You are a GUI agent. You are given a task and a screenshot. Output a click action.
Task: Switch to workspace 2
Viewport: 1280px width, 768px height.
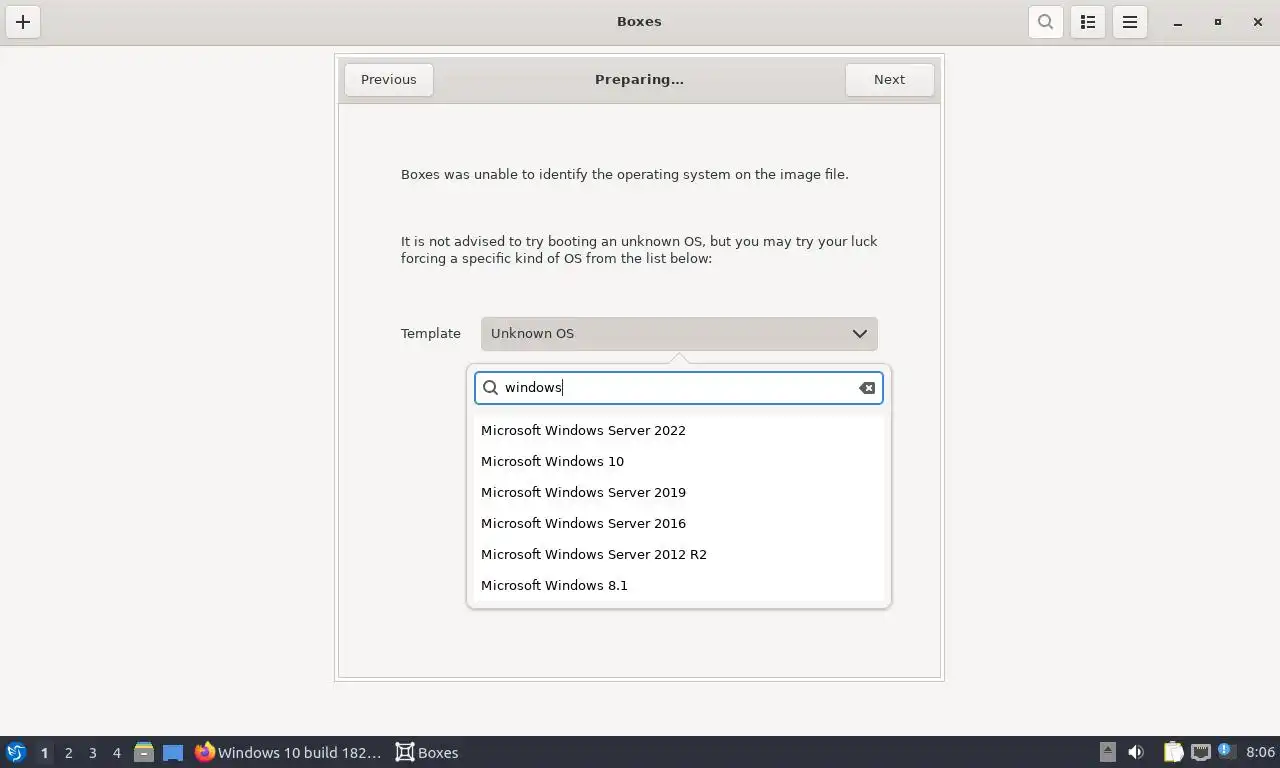pyautogui.click(x=68, y=753)
